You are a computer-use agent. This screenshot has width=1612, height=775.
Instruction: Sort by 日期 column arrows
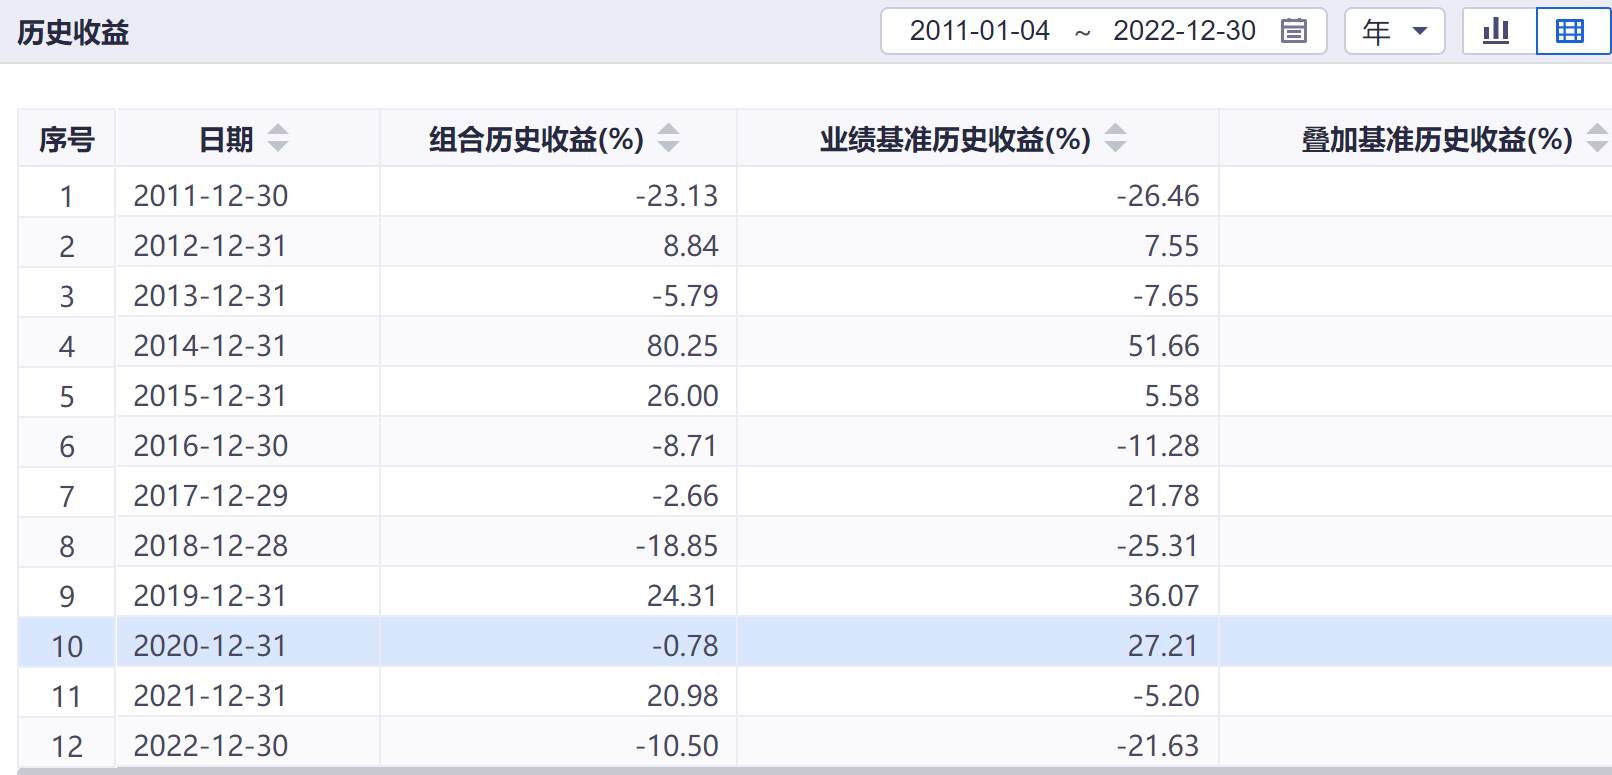[278, 138]
